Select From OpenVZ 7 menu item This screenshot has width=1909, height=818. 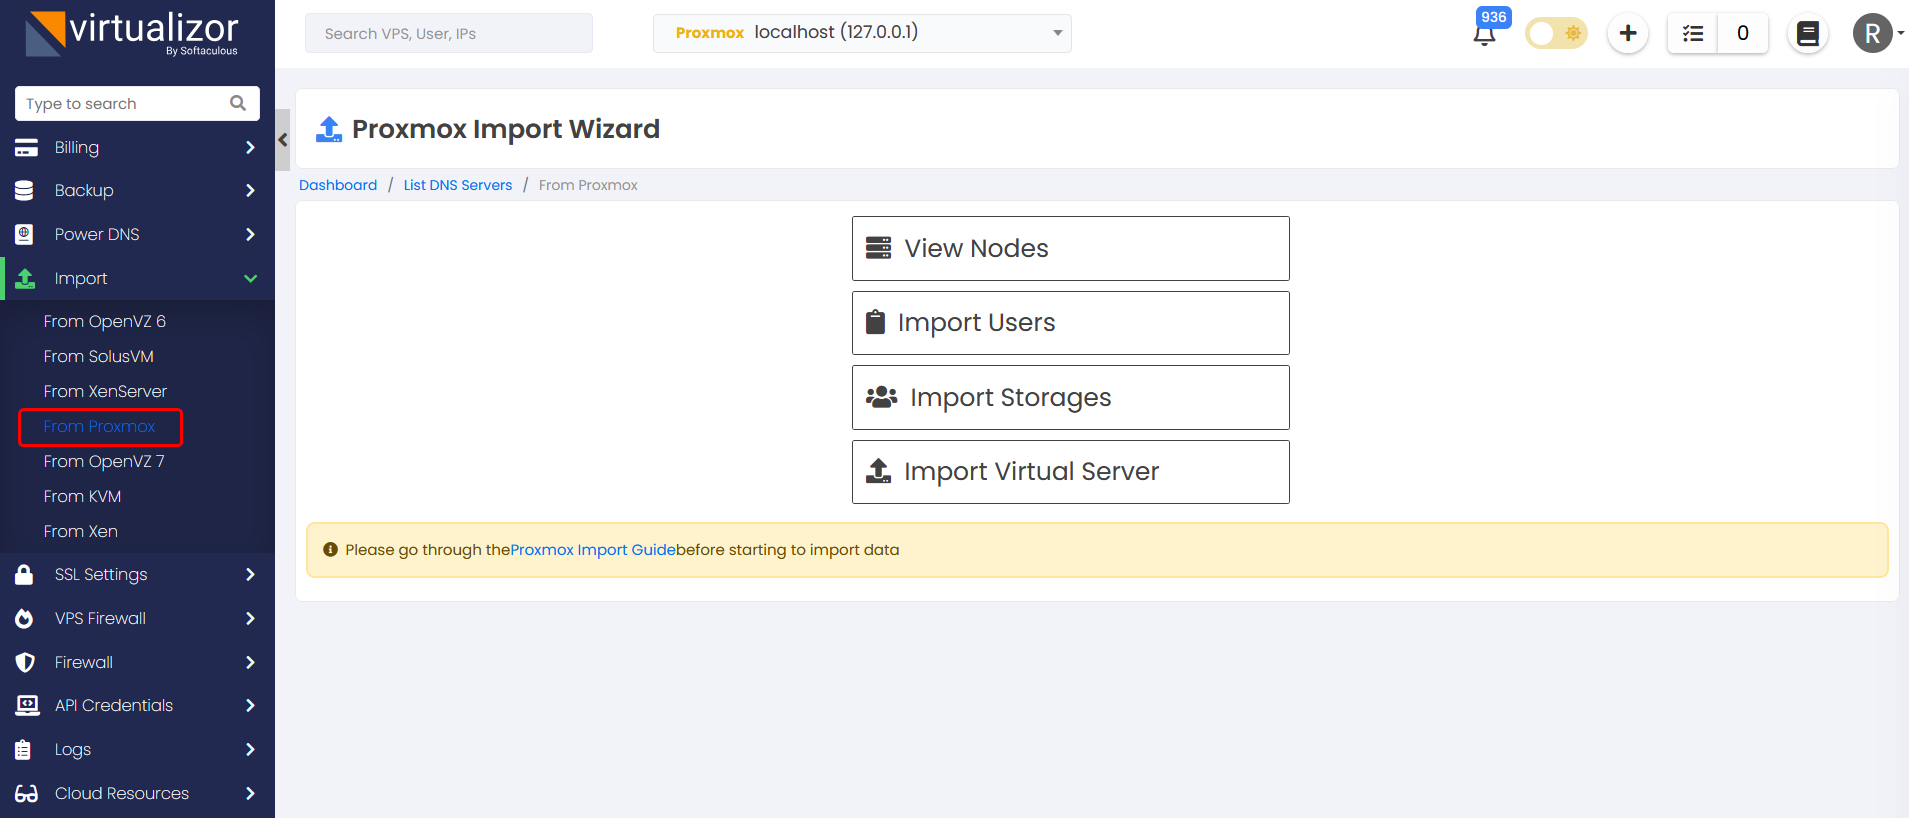click(104, 461)
